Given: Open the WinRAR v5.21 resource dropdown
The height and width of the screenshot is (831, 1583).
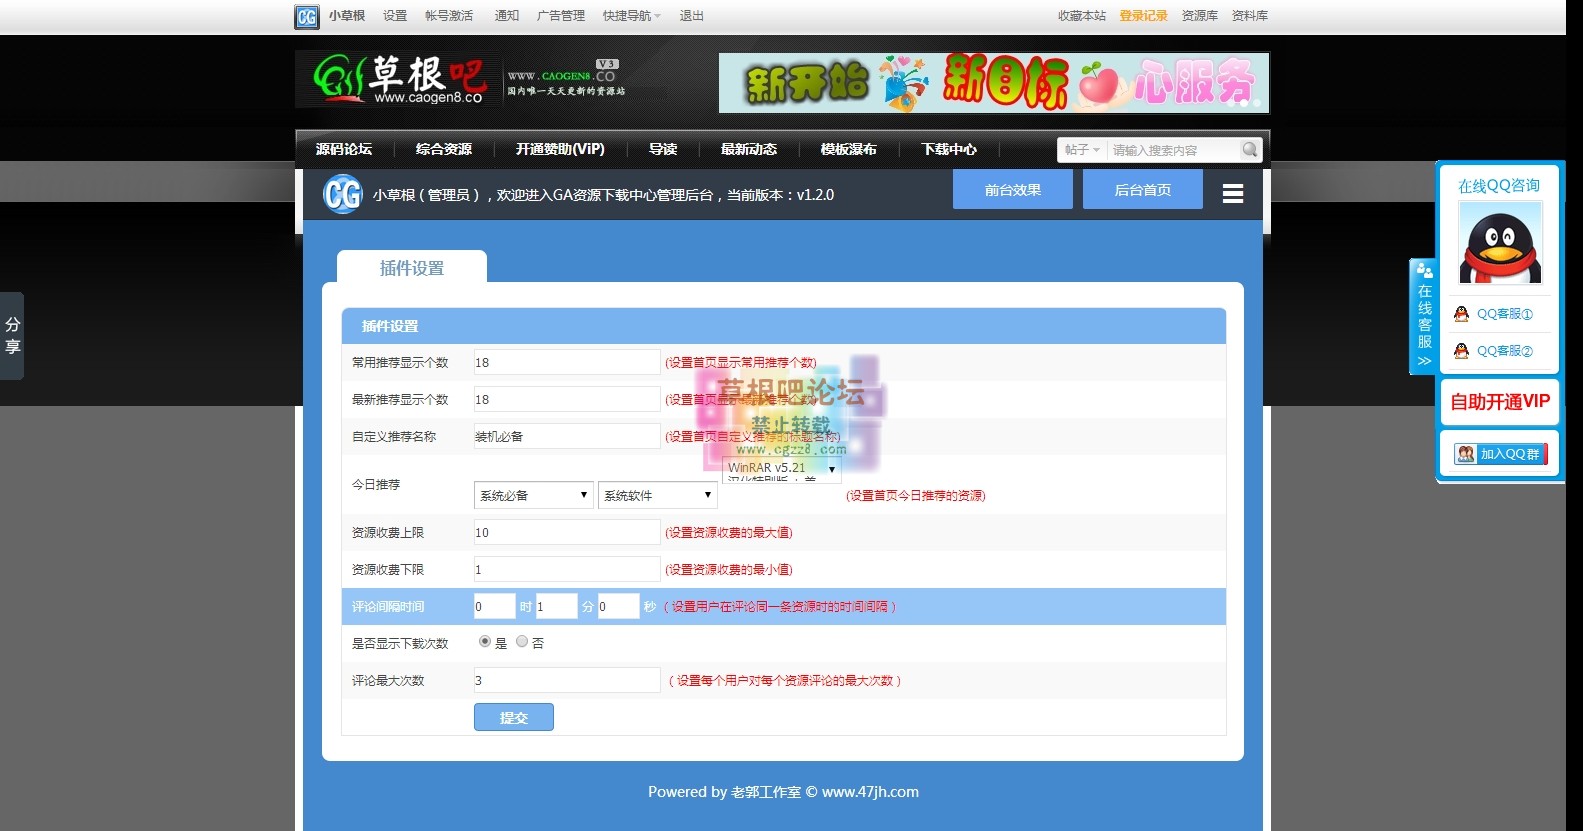Looking at the screenshot, I should tap(781, 468).
